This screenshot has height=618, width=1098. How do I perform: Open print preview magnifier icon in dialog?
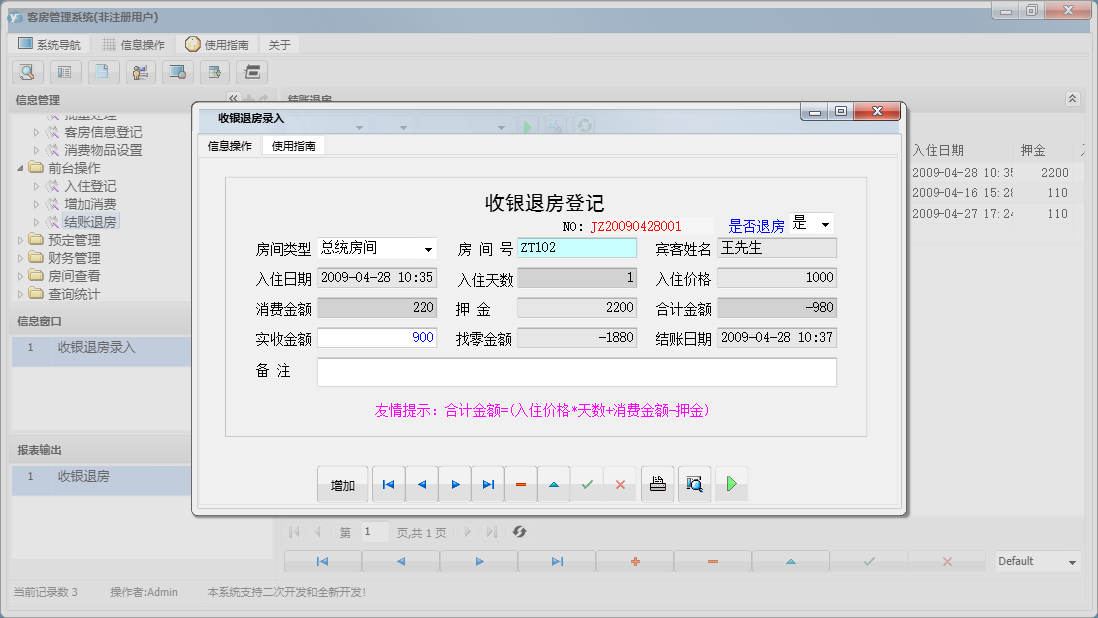[x=693, y=485]
